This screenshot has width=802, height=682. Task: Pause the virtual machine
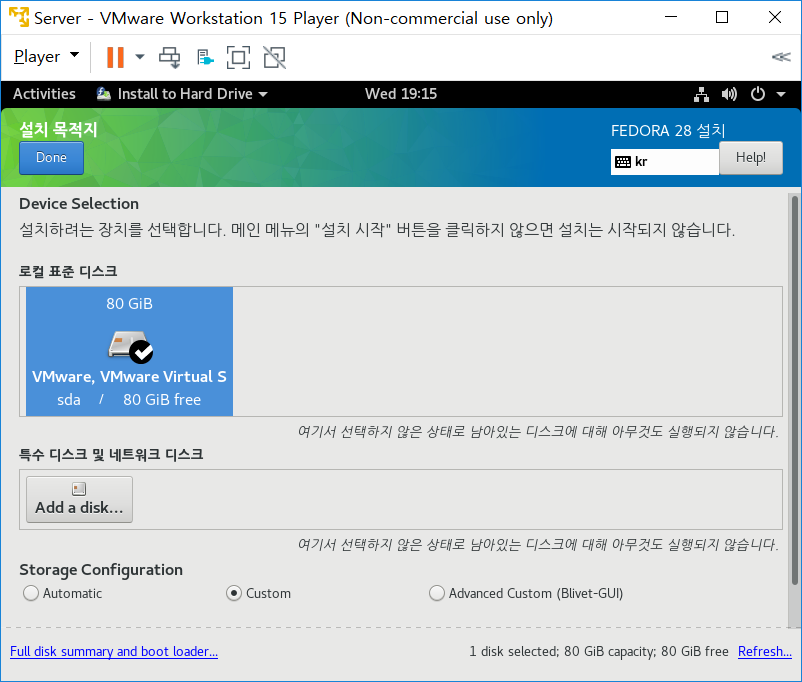click(x=115, y=57)
